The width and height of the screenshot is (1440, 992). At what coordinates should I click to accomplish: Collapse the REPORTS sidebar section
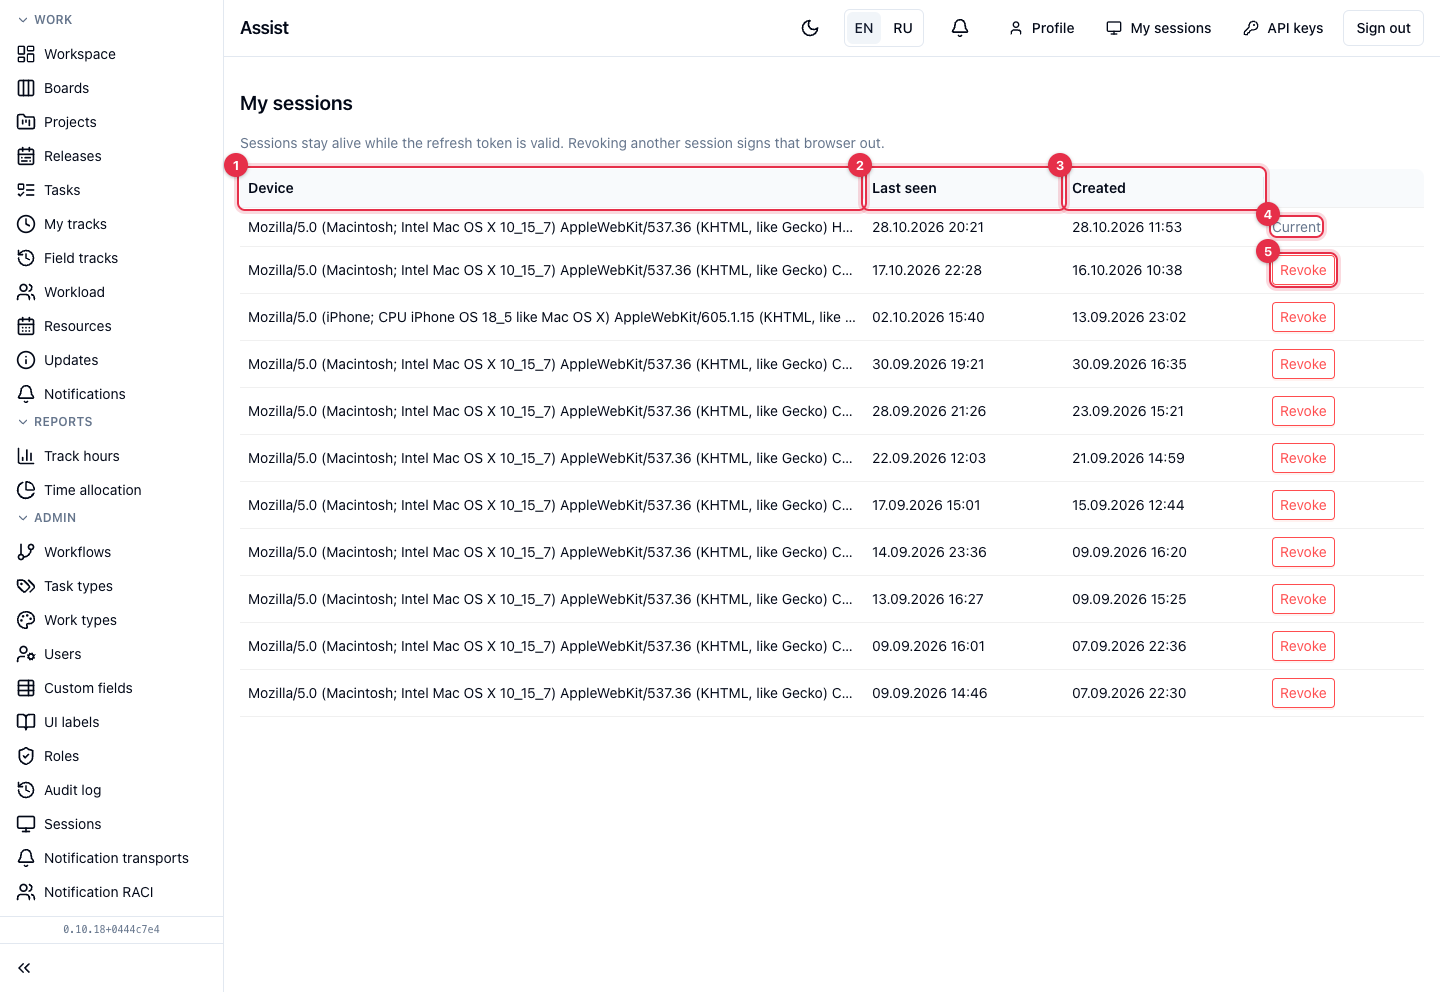pyautogui.click(x=55, y=422)
